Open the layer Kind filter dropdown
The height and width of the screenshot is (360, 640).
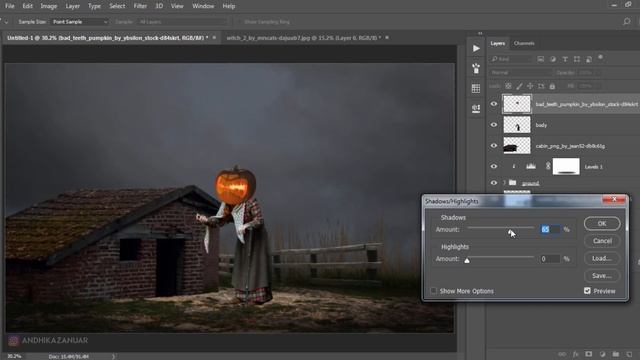click(511, 59)
